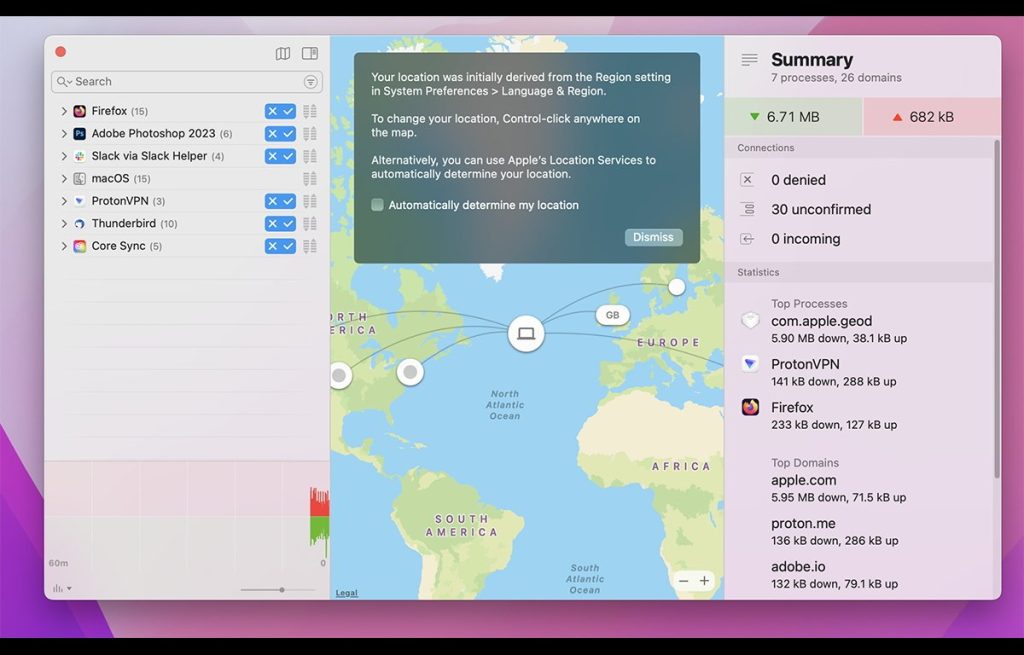The image size is (1024, 655).
Task: Expand the Core Sync tree item
Action: click(x=64, y=246)
